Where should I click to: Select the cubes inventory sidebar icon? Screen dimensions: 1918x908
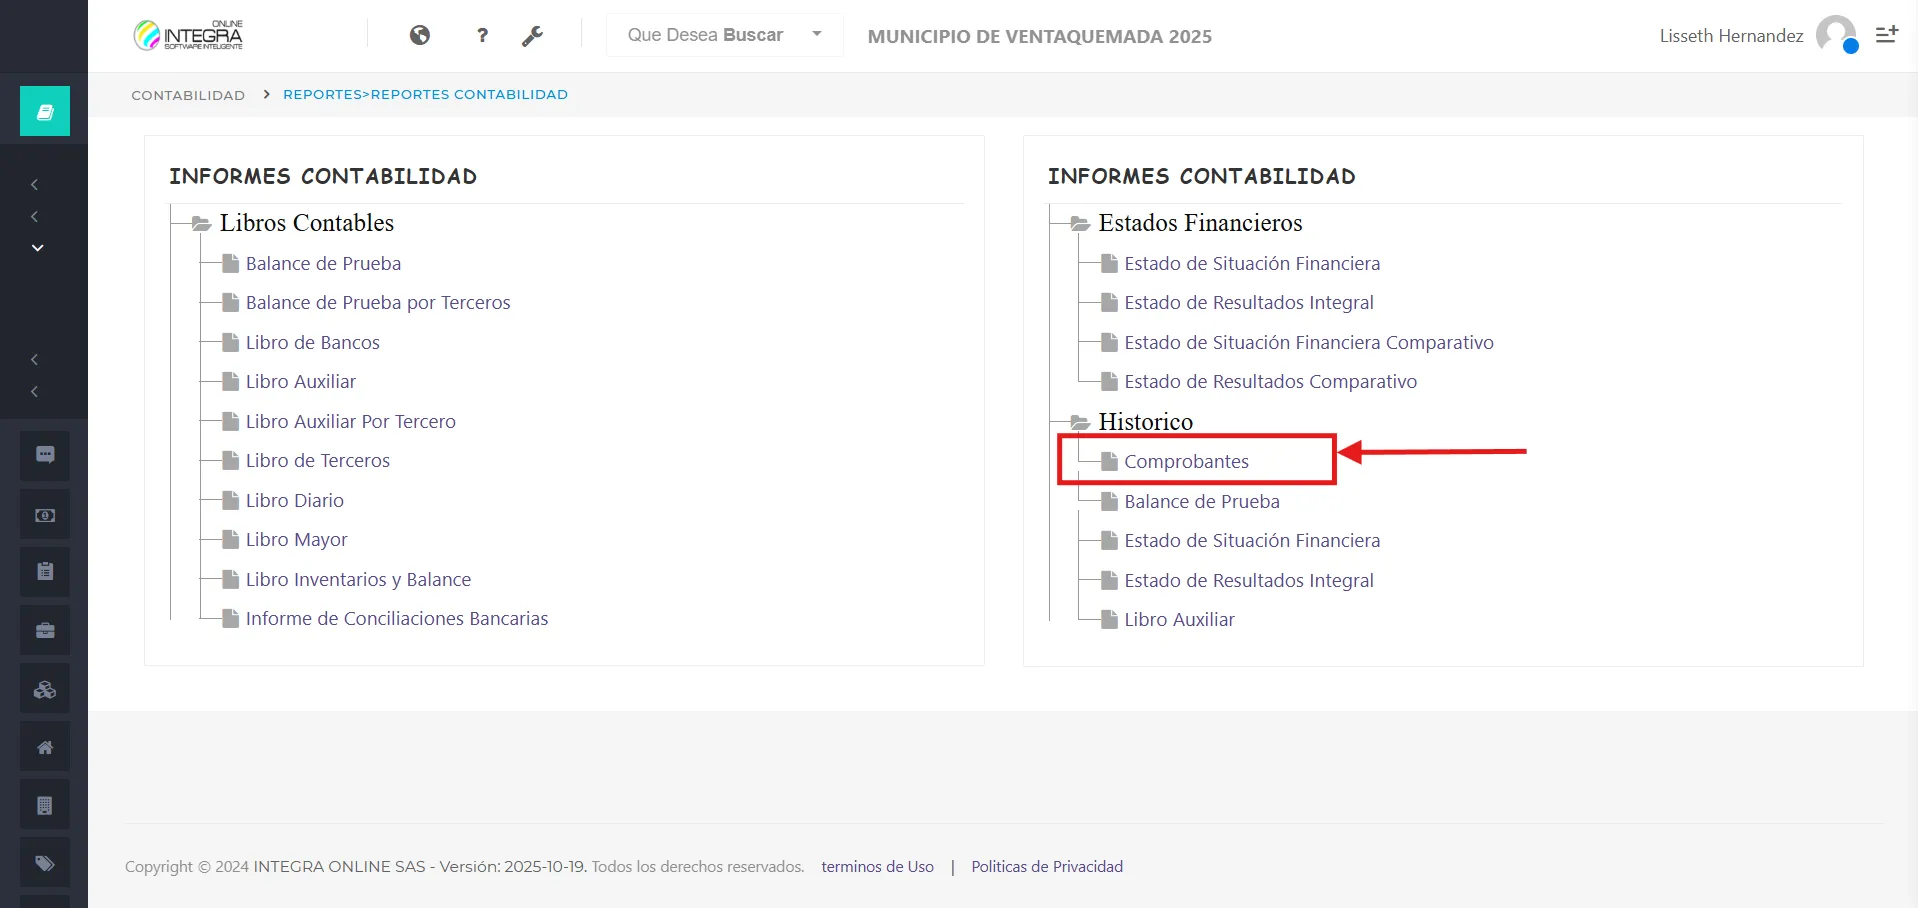(44, 688)
